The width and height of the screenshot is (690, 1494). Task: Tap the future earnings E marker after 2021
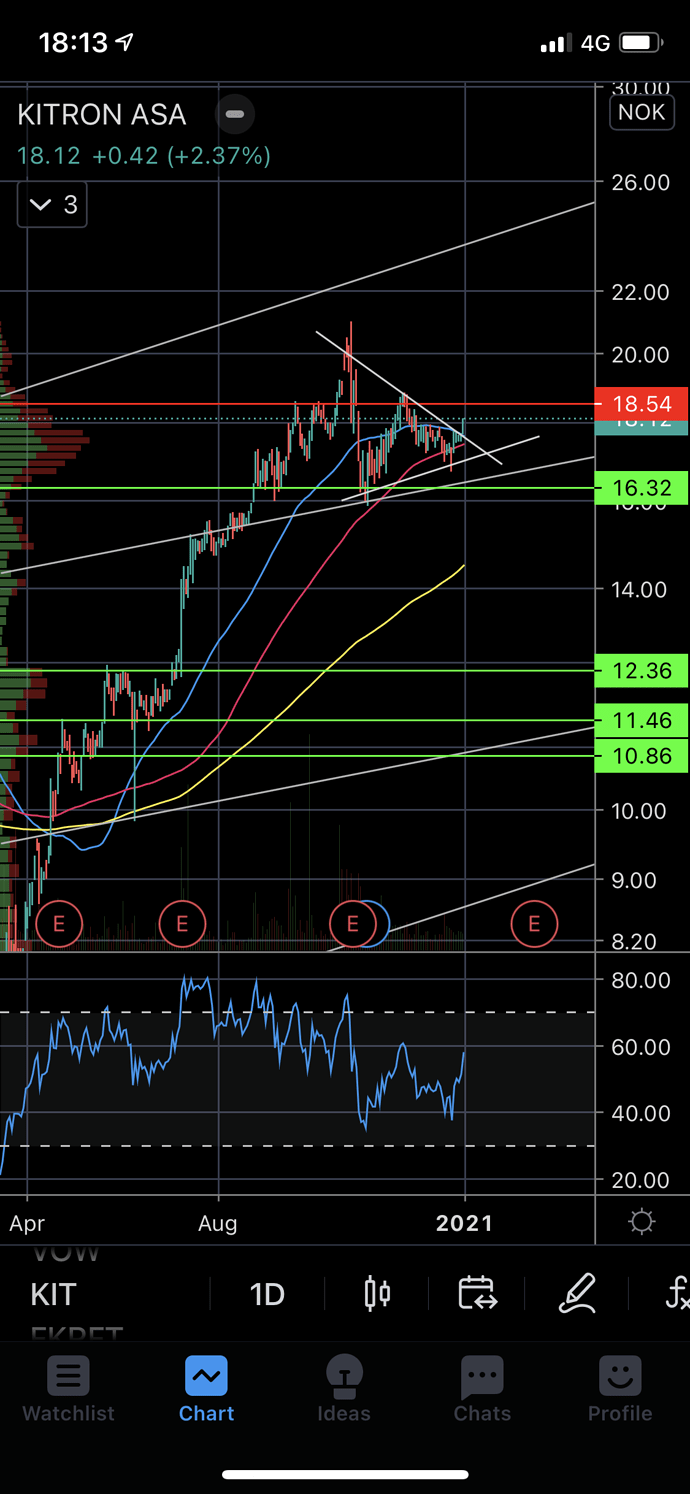pyautogui.click(x=534, y=924)
